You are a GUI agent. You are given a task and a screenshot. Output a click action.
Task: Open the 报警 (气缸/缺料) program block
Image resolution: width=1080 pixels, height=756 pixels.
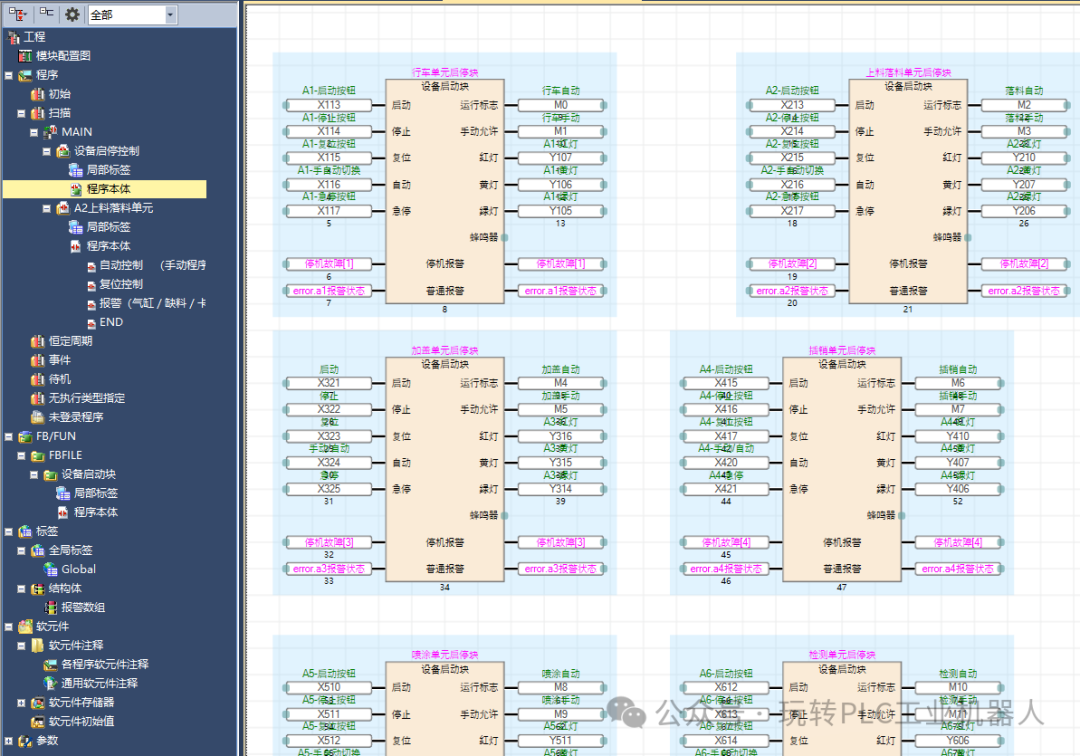pyautogui.click(x=152, y=303)
